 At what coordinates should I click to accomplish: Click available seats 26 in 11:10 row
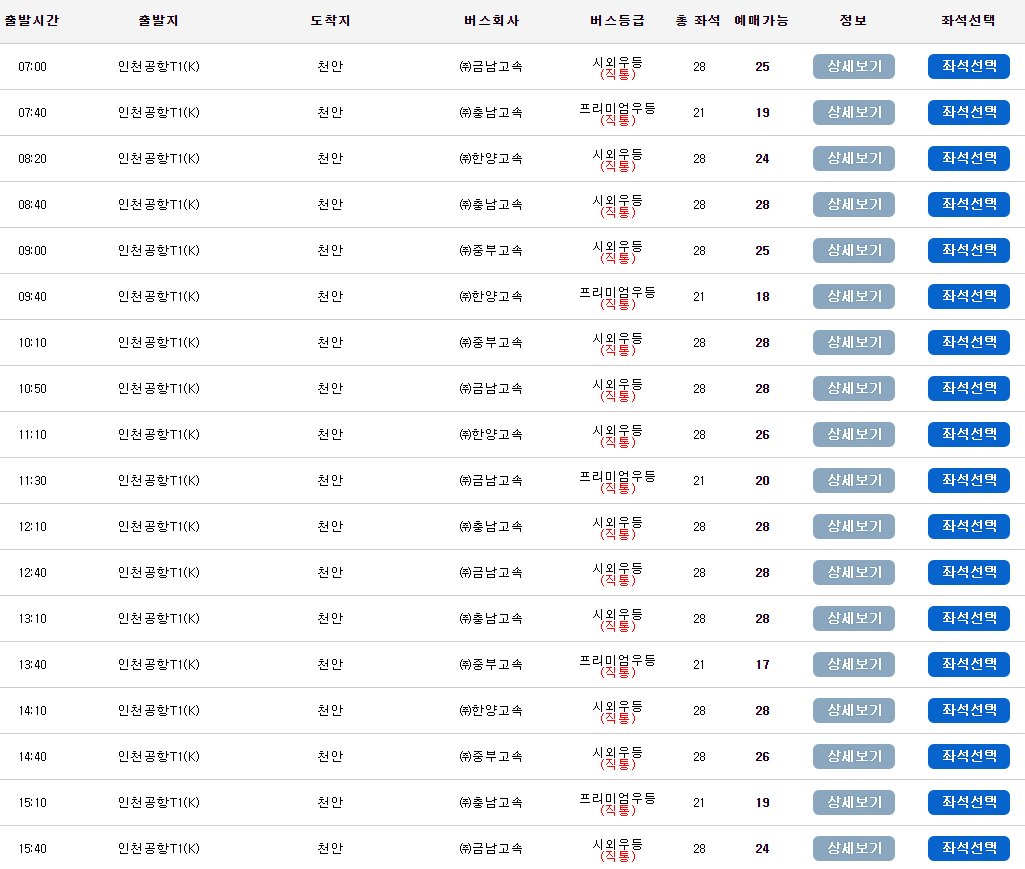tap(762, 434)
